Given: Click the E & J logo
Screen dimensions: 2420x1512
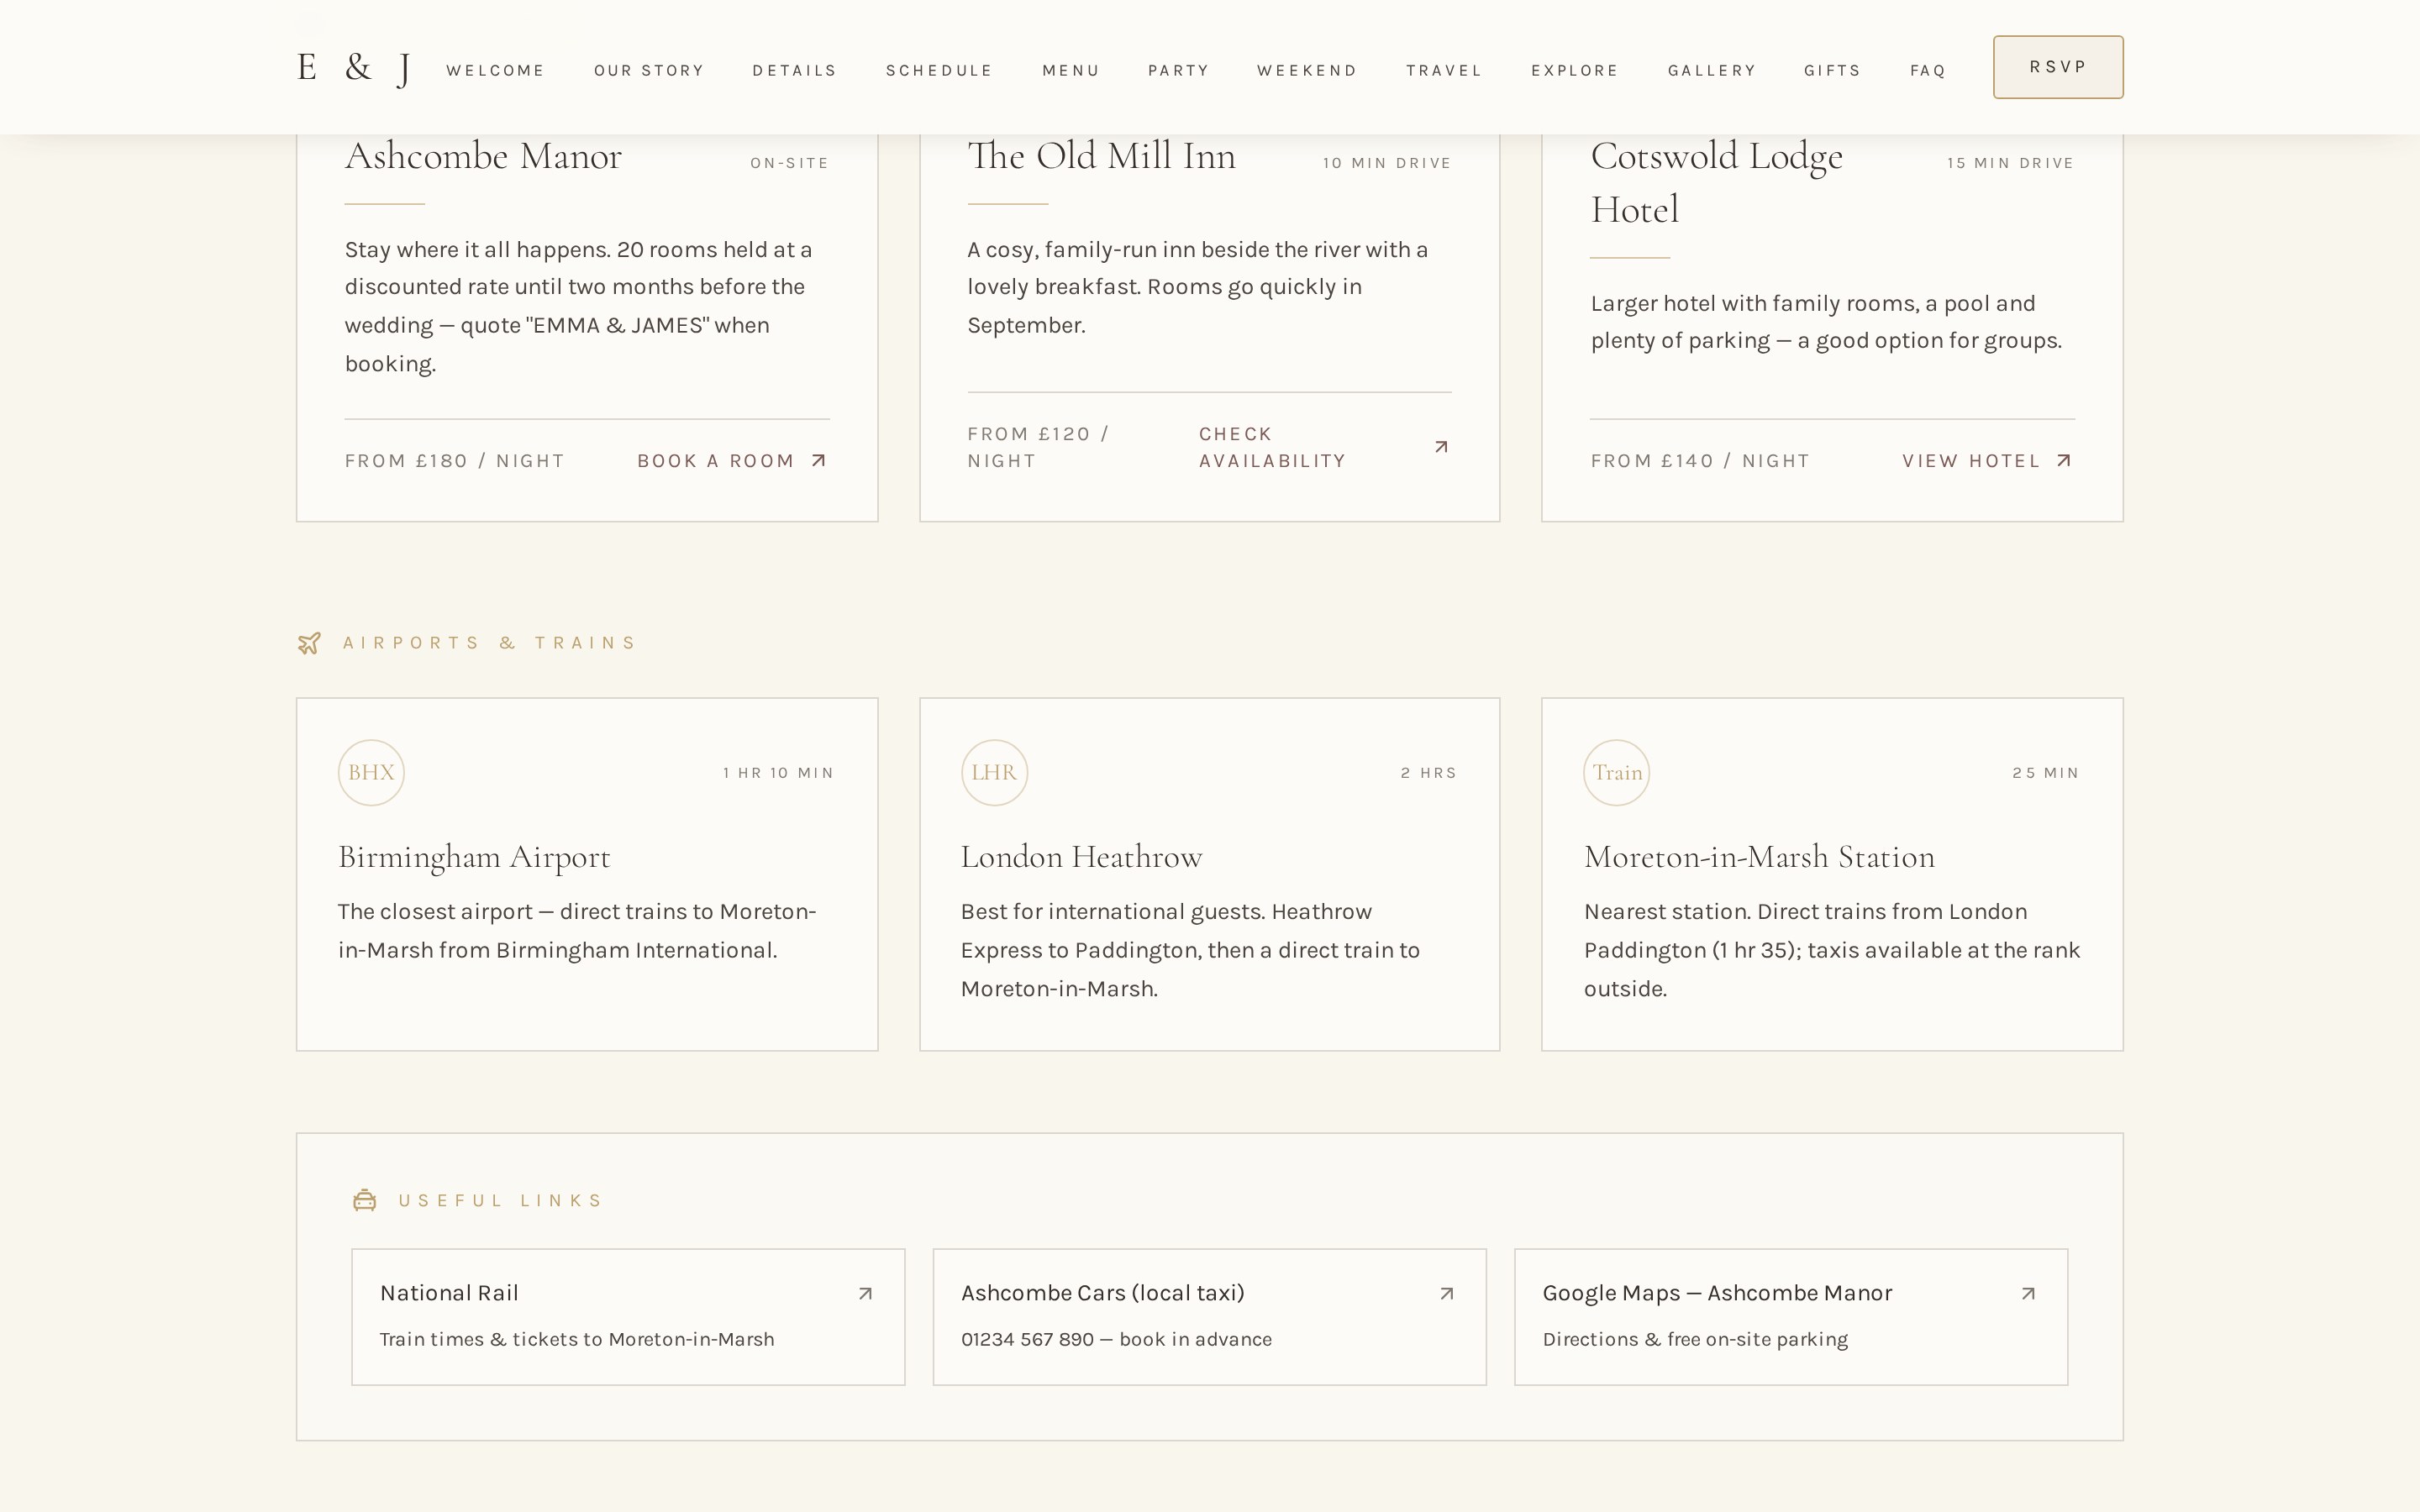Looking at the screenshot, I should coord(354,68).
